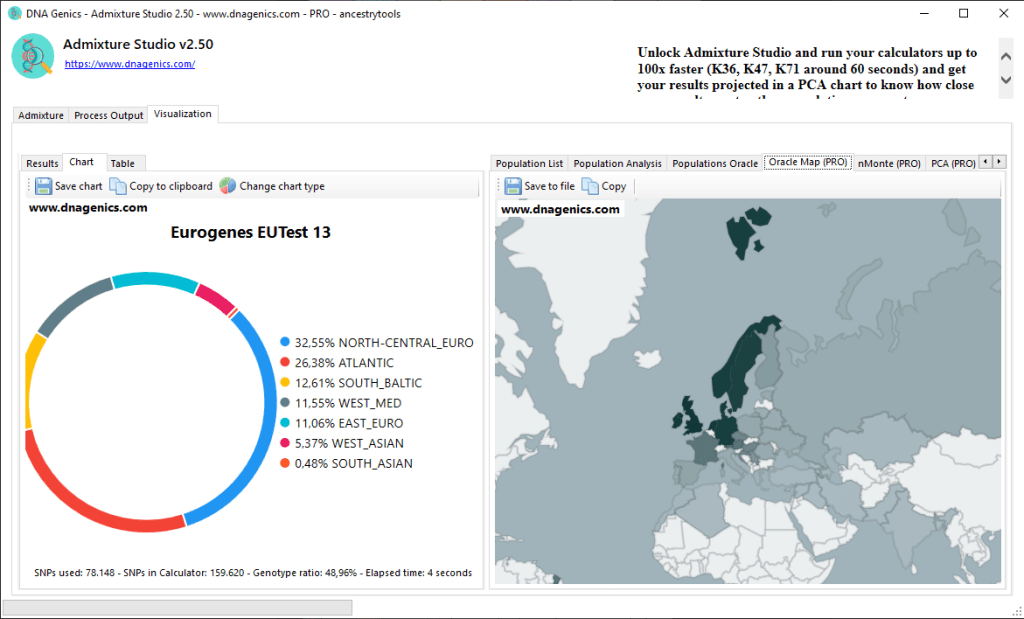The width and height of the screenshot is (1024, 619).
Task: Click the Copy icon above the map
Action: 590,186
